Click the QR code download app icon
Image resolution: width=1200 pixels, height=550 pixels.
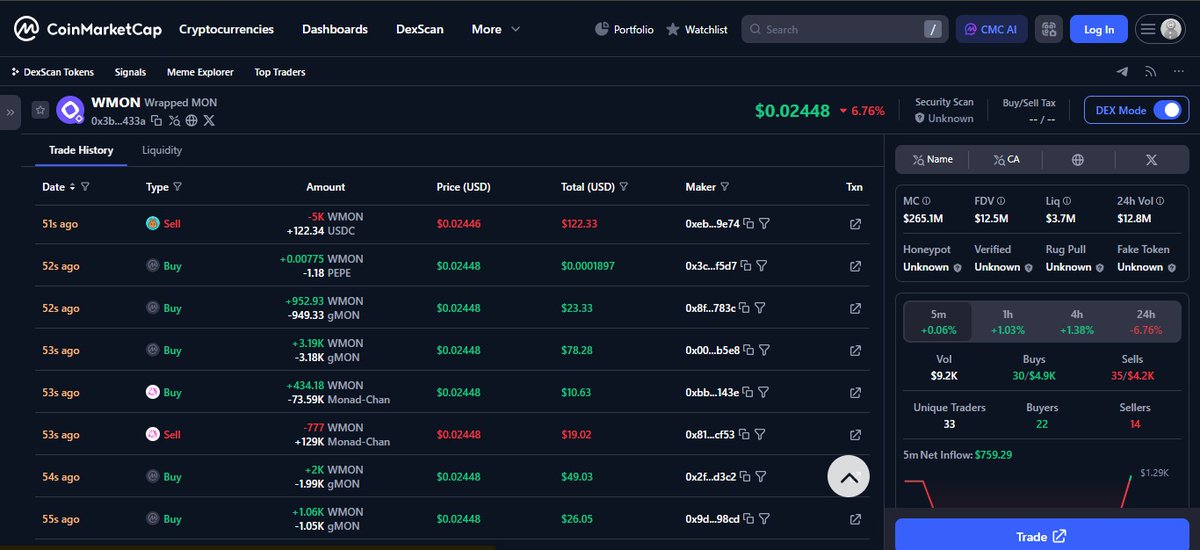coord(1048,29)
